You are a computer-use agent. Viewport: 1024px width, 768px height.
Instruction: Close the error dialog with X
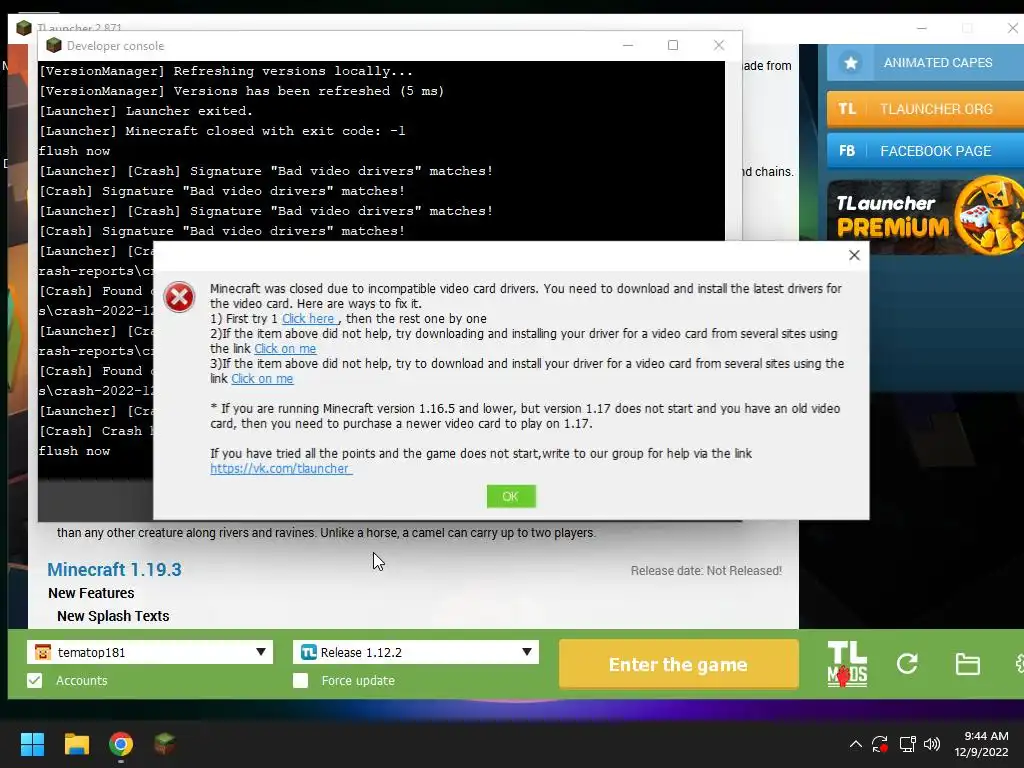click(x=854, y=255)
